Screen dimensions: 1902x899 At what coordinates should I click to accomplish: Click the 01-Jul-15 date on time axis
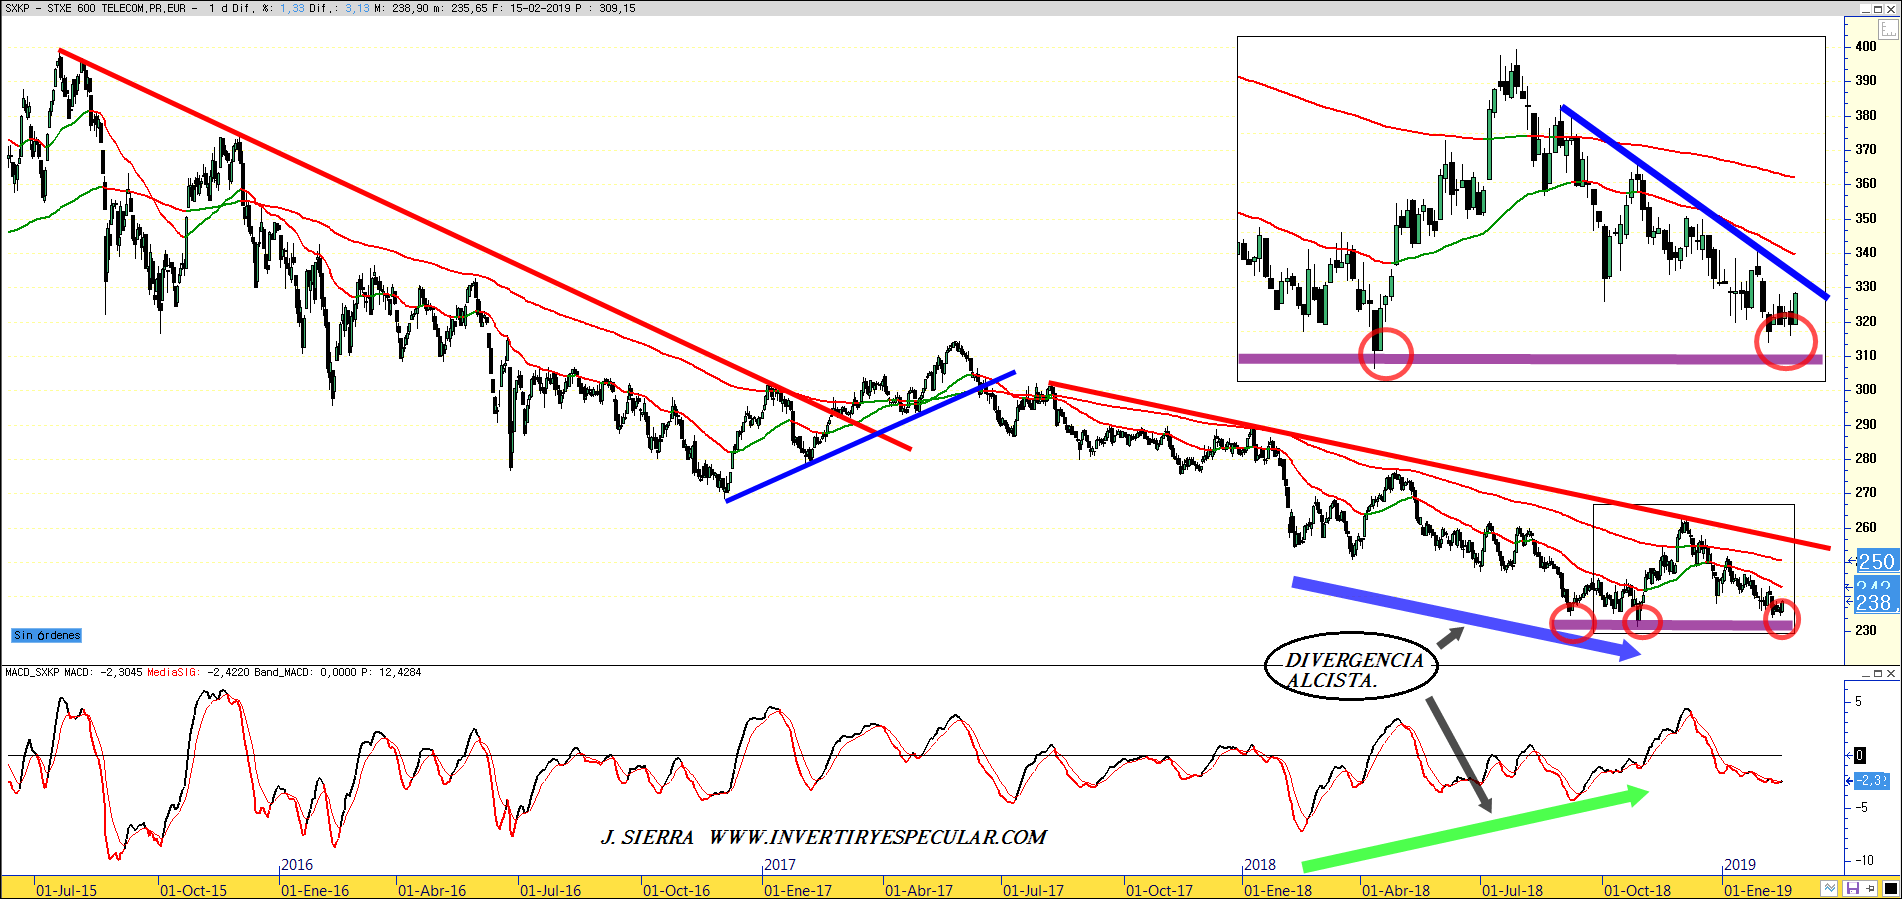[x=66, y=890]
